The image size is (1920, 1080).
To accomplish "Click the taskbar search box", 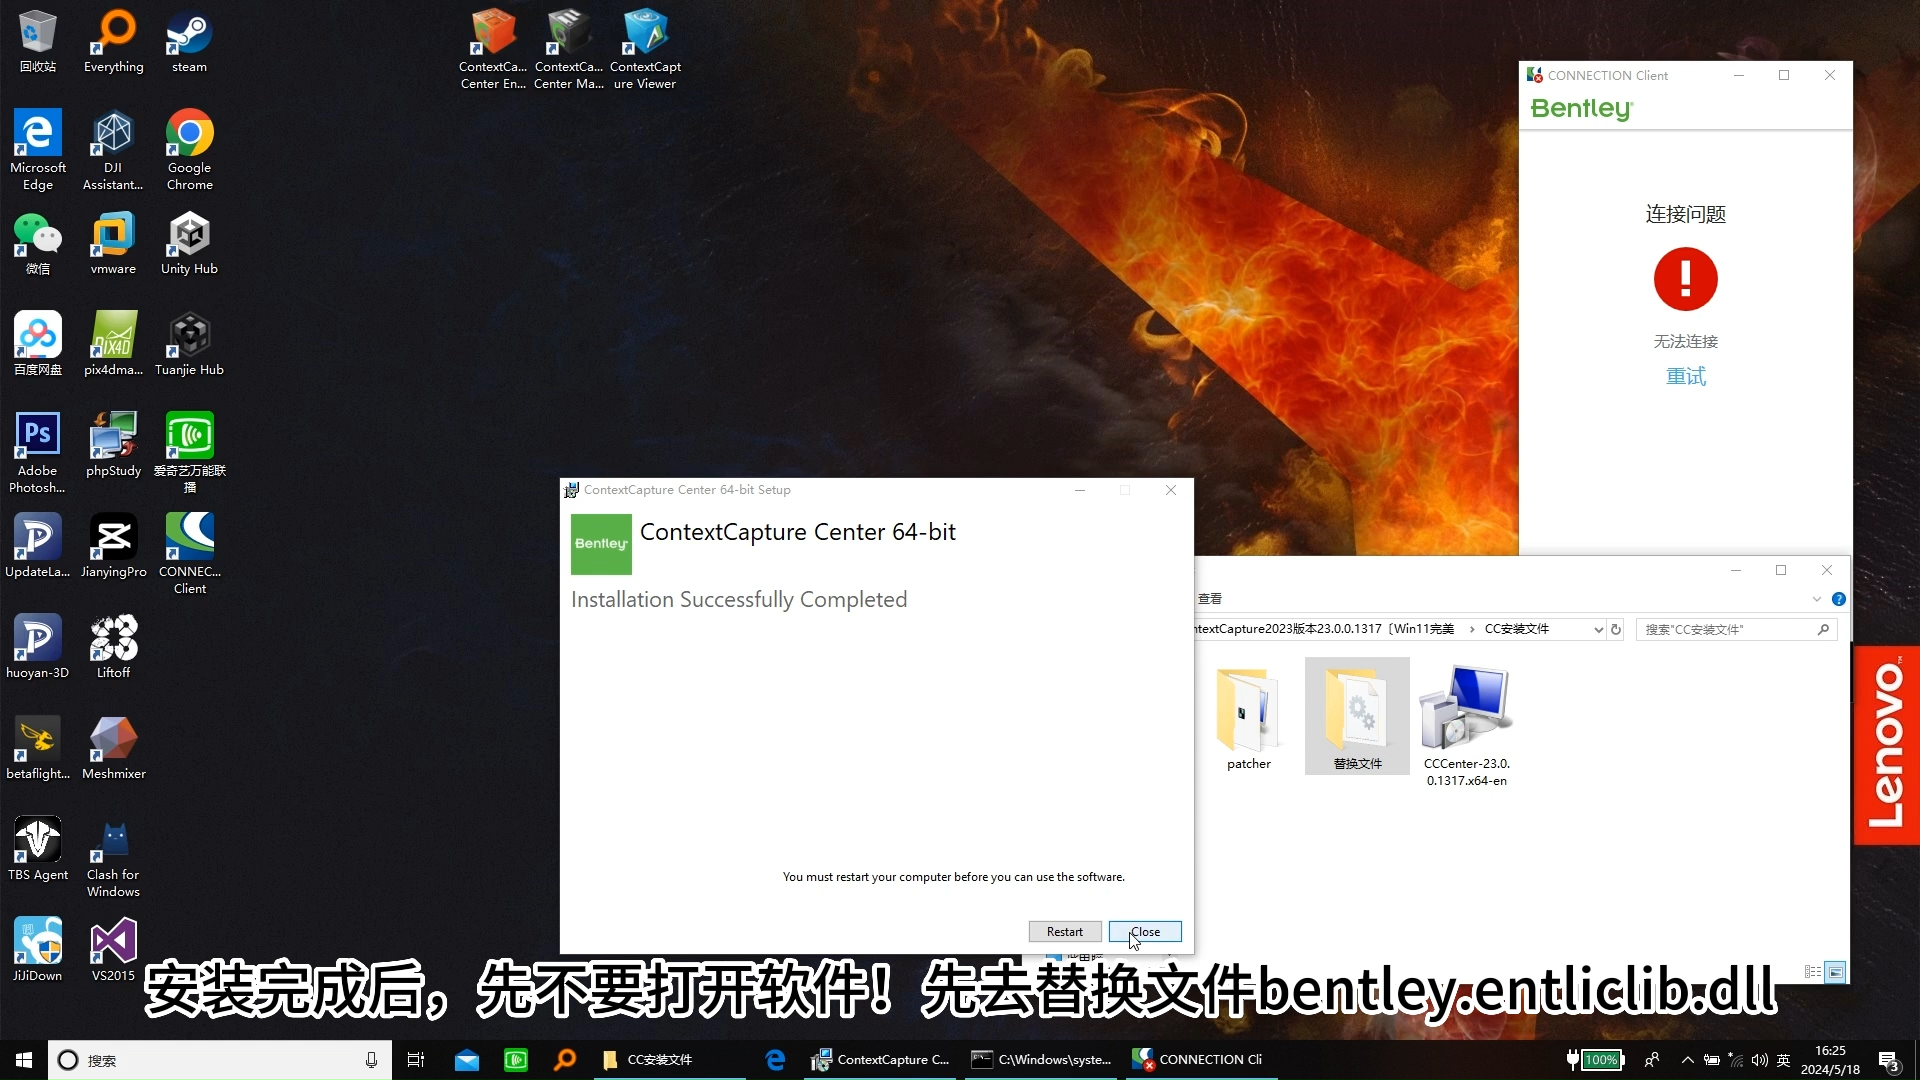I will tap(218, 1060).
